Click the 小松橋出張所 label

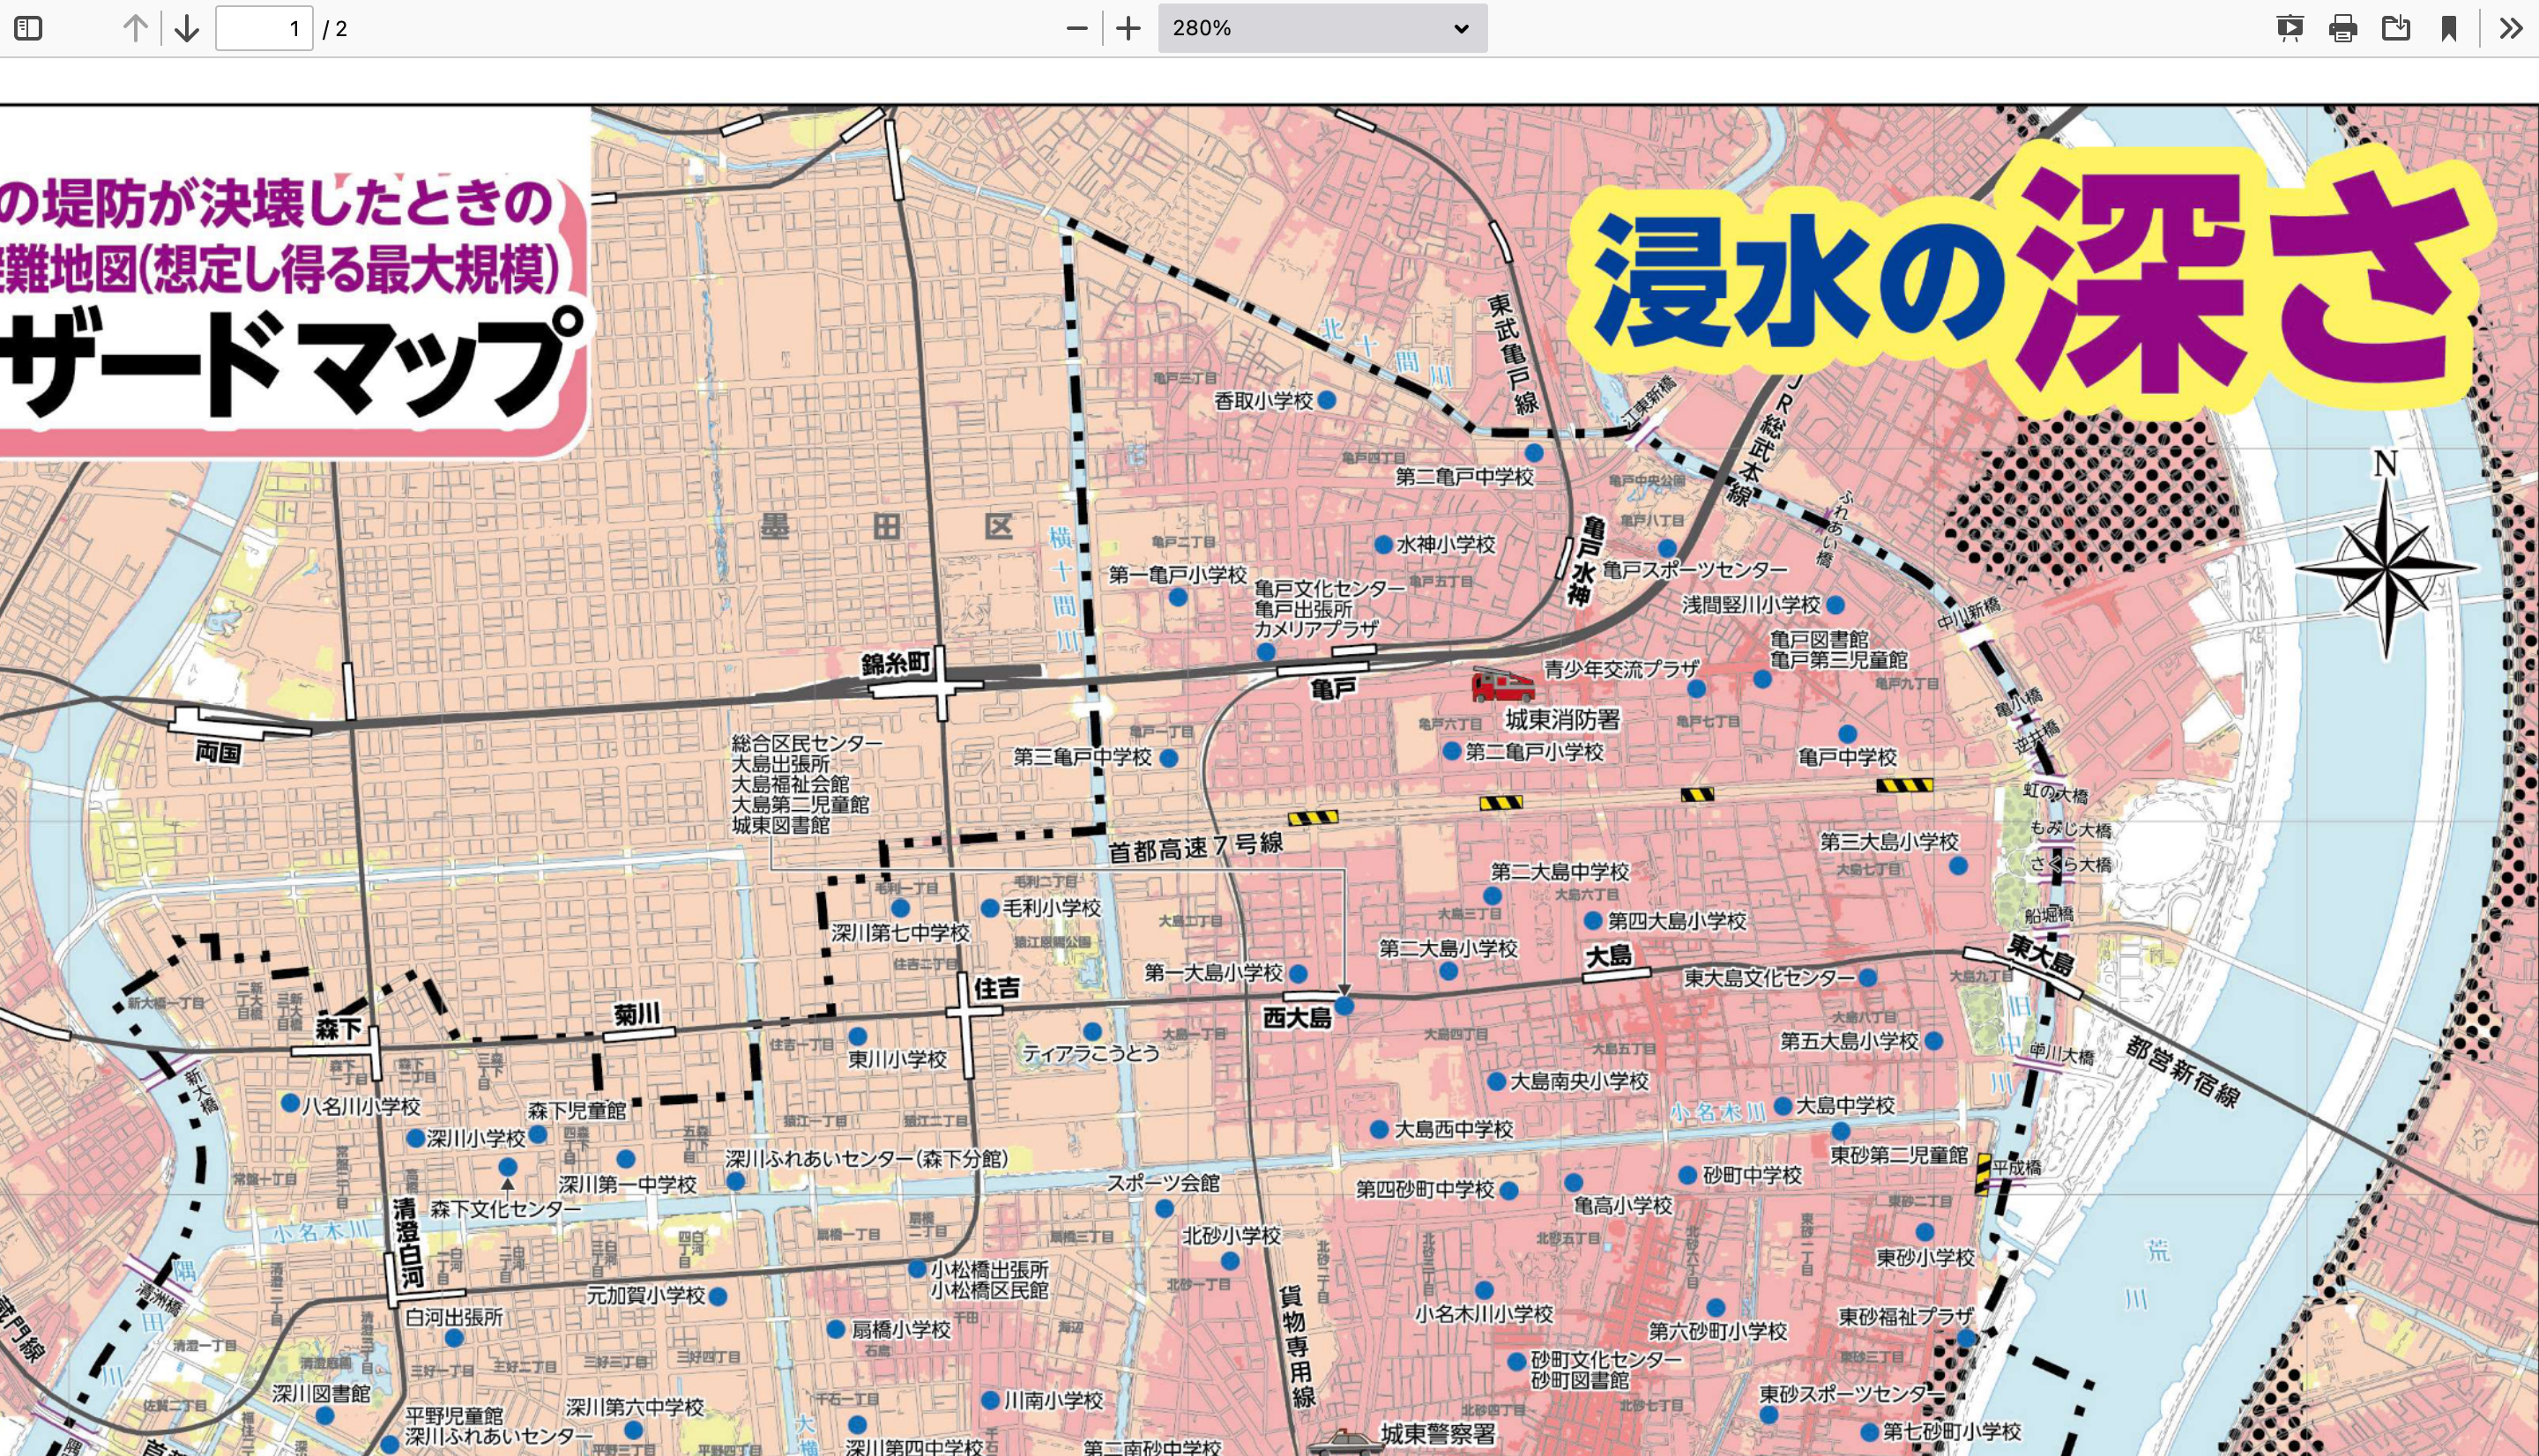point(989,1268)
